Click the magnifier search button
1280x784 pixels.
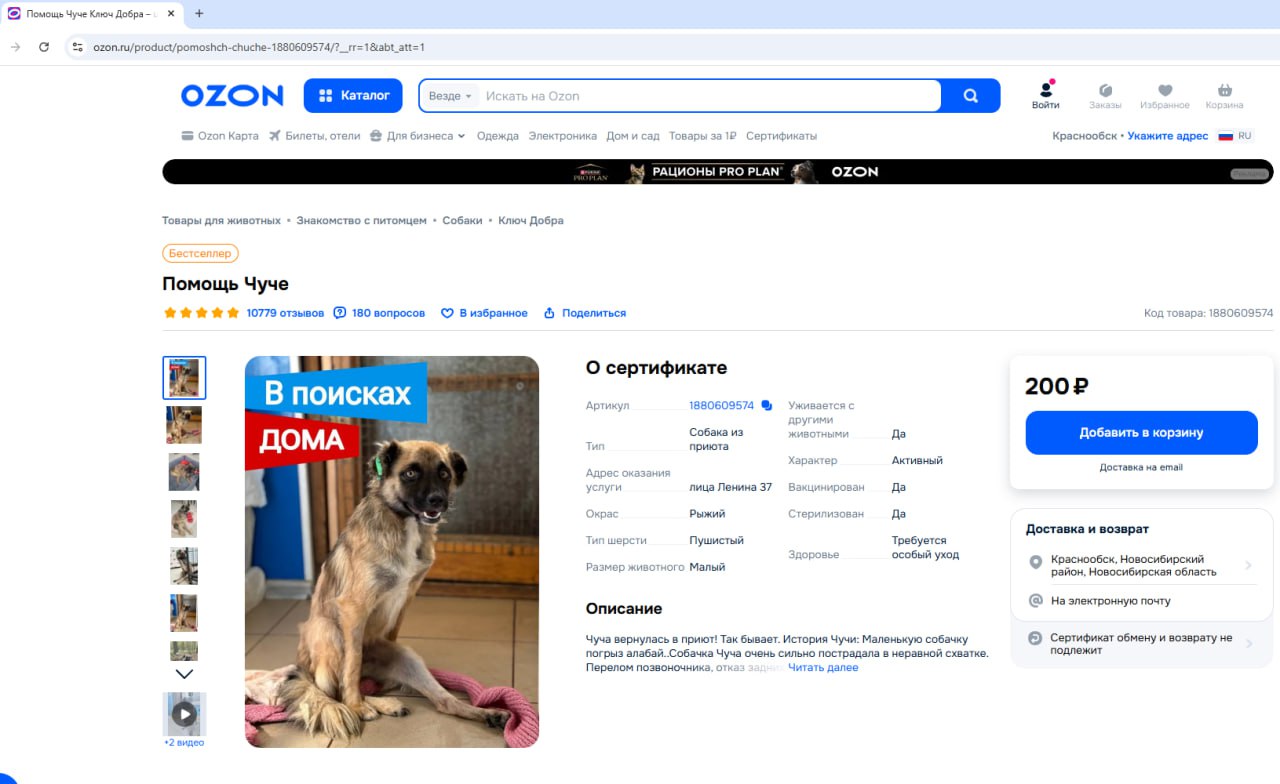(970, 96)
